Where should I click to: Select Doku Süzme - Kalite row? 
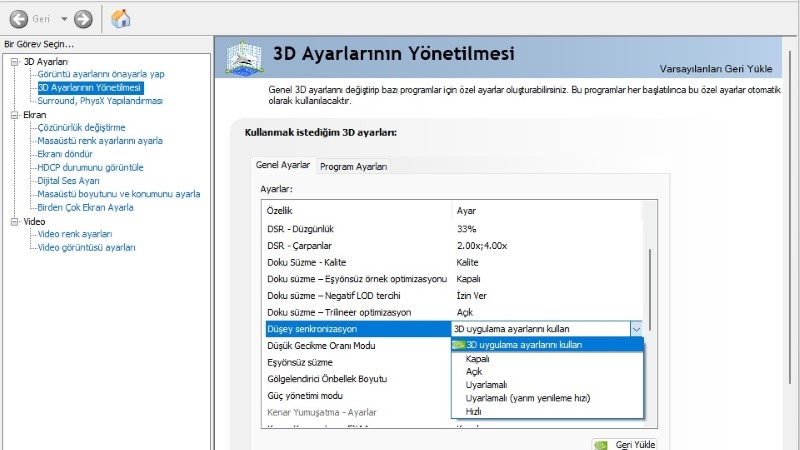[452, 262]
